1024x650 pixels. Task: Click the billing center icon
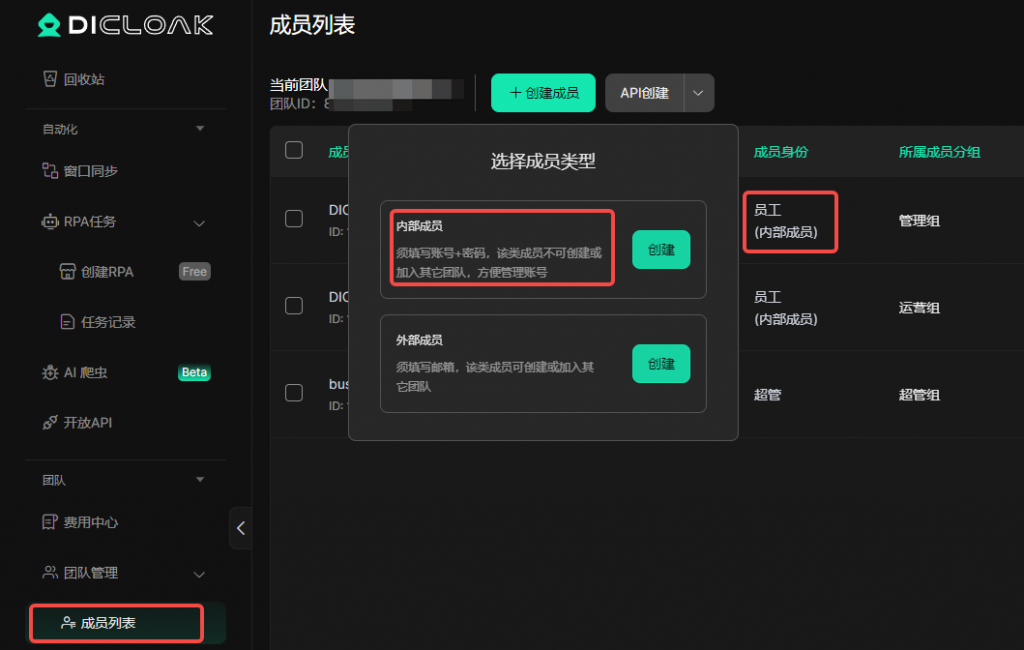click(50, 523)
